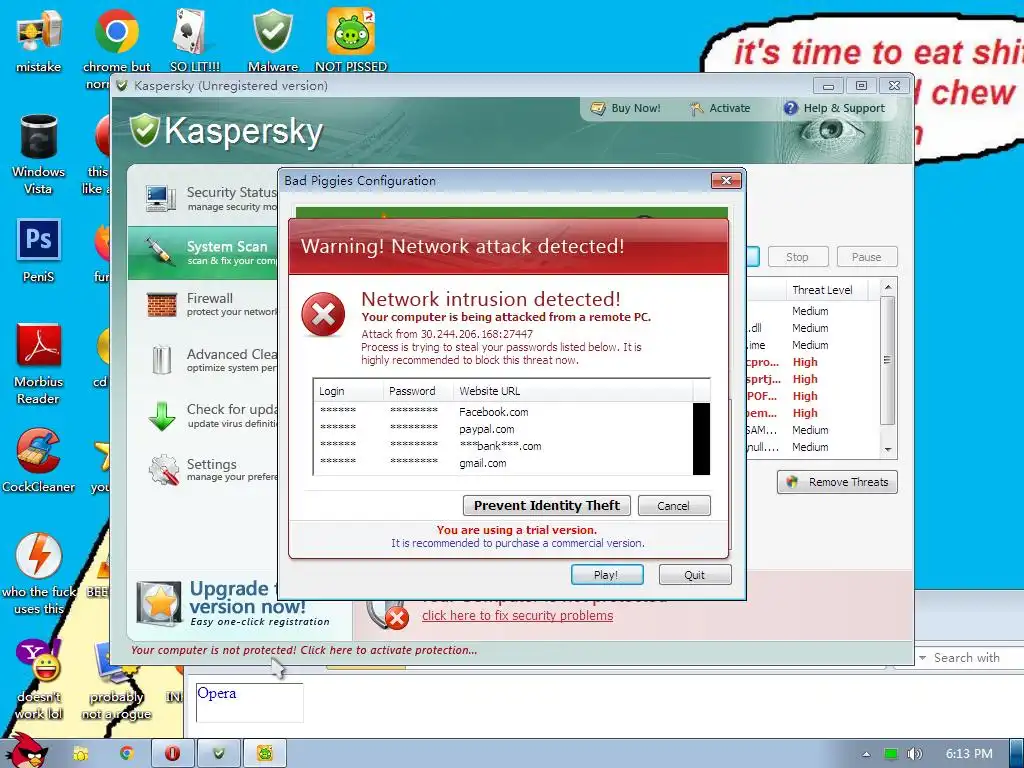The width and height of the screenshot is (1024, 768).
Task: Select the gmail.com row
Action: pos(503,463)
